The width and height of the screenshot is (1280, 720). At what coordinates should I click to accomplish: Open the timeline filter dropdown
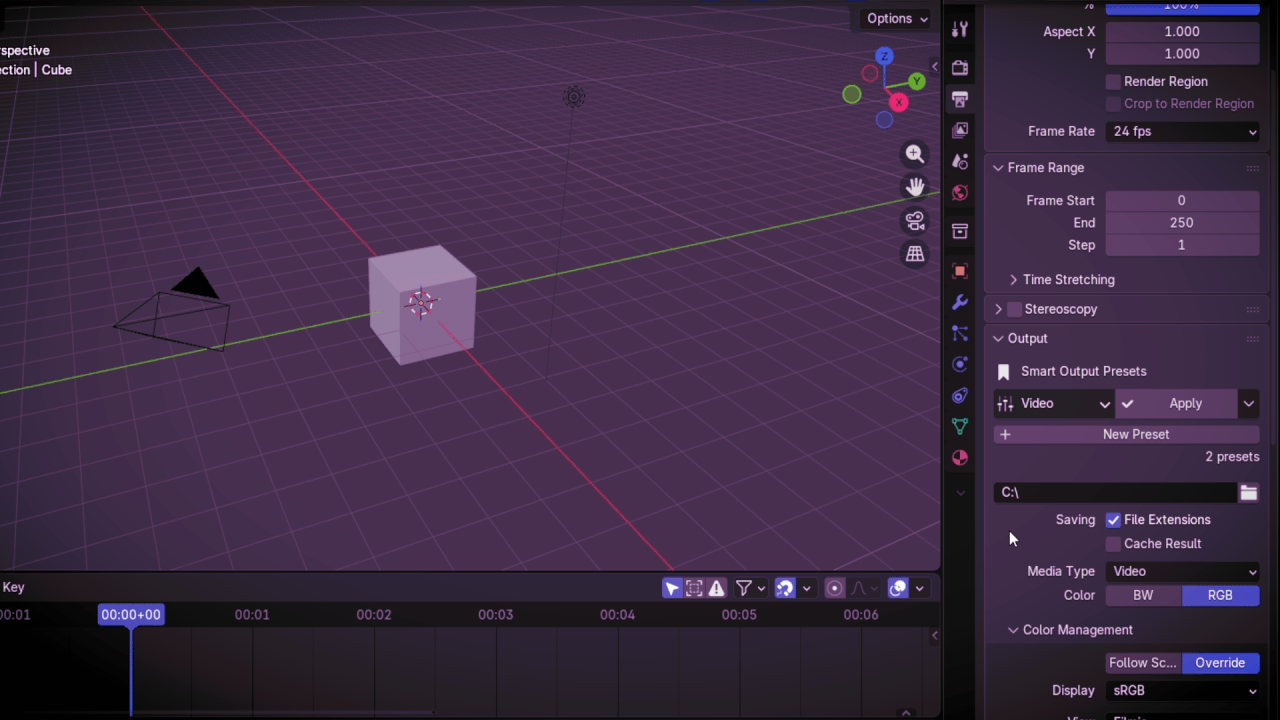[x=751, y=588]
